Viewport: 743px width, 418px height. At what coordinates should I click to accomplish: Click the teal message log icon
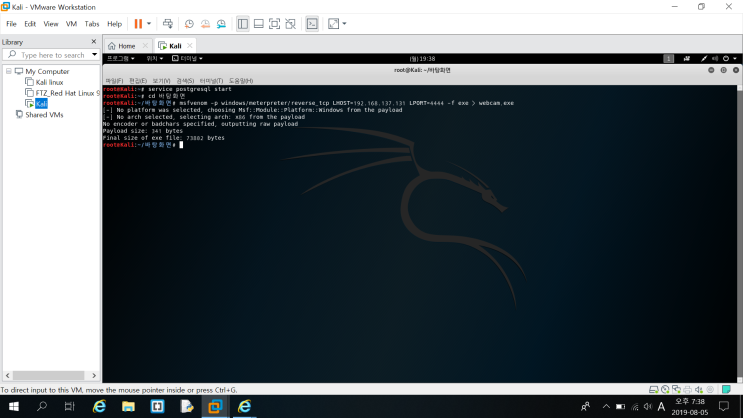tap(726, 390)
